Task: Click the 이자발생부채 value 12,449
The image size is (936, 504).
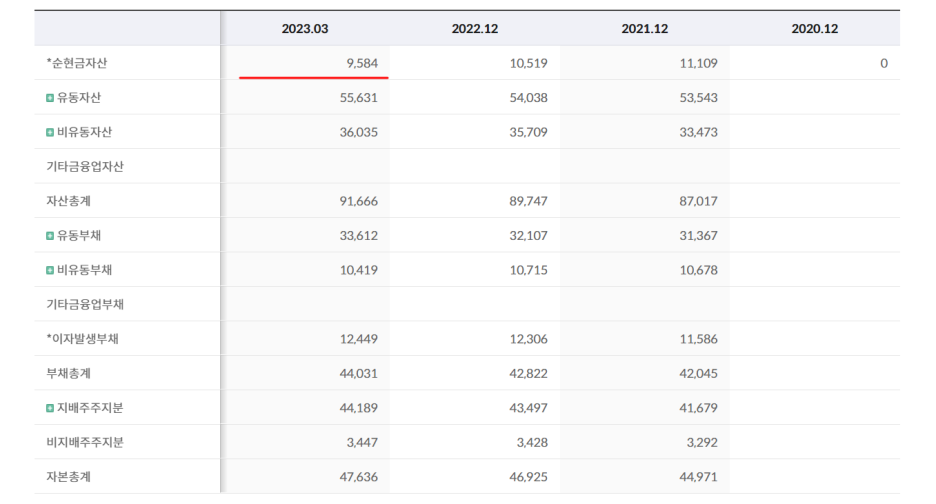Action: pyautogui.click(x=359, y=339)
